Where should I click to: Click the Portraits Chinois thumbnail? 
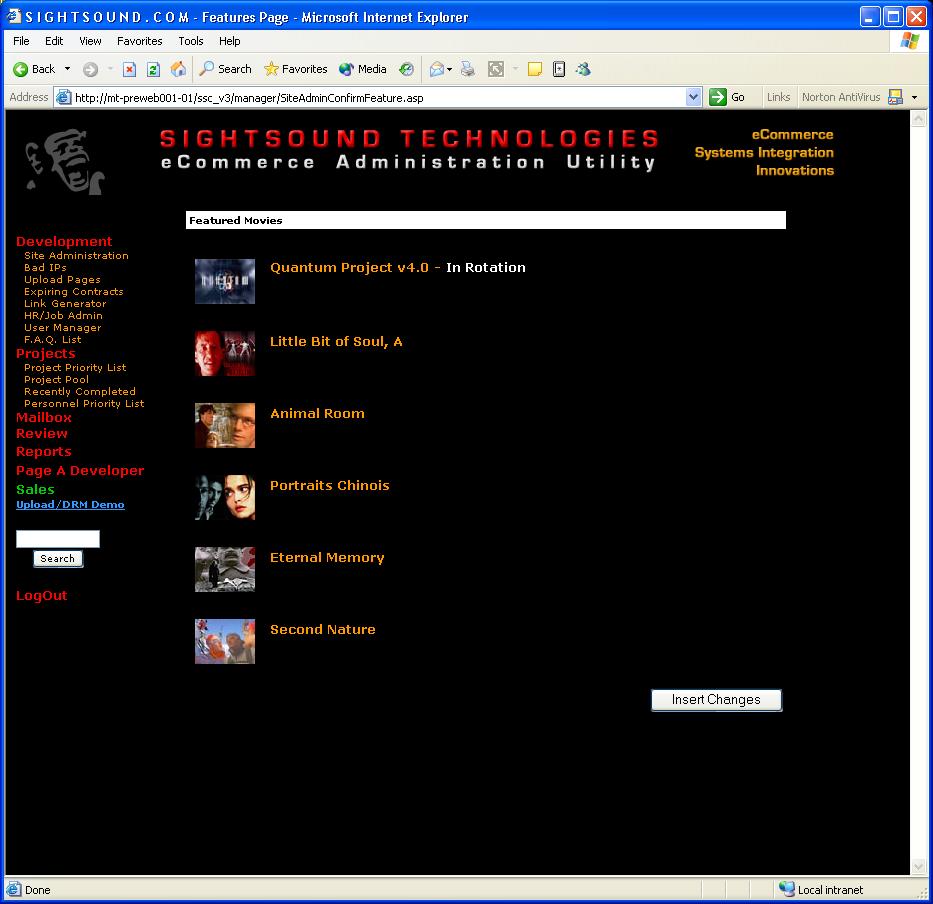(225, 498)
